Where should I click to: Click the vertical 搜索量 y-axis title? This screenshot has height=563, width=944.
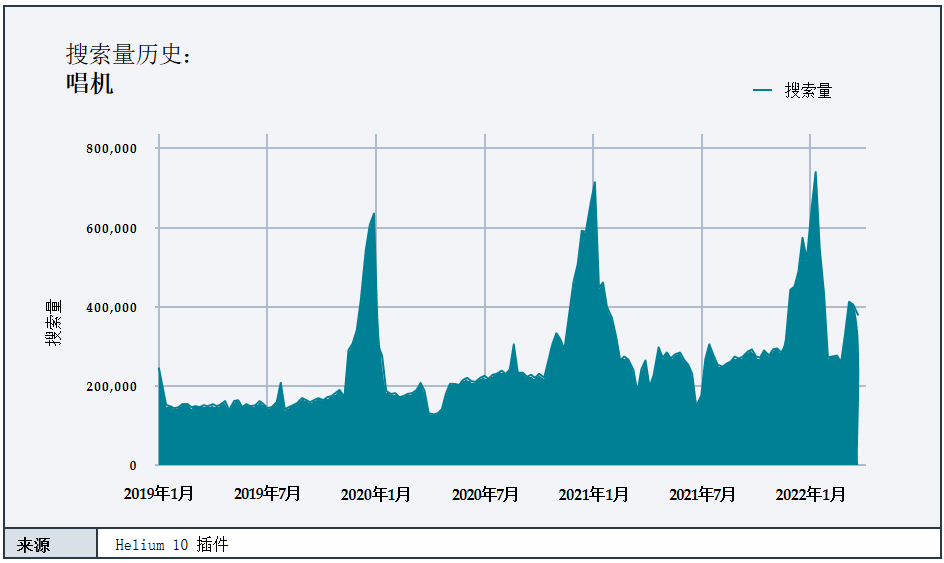[53, 322]
